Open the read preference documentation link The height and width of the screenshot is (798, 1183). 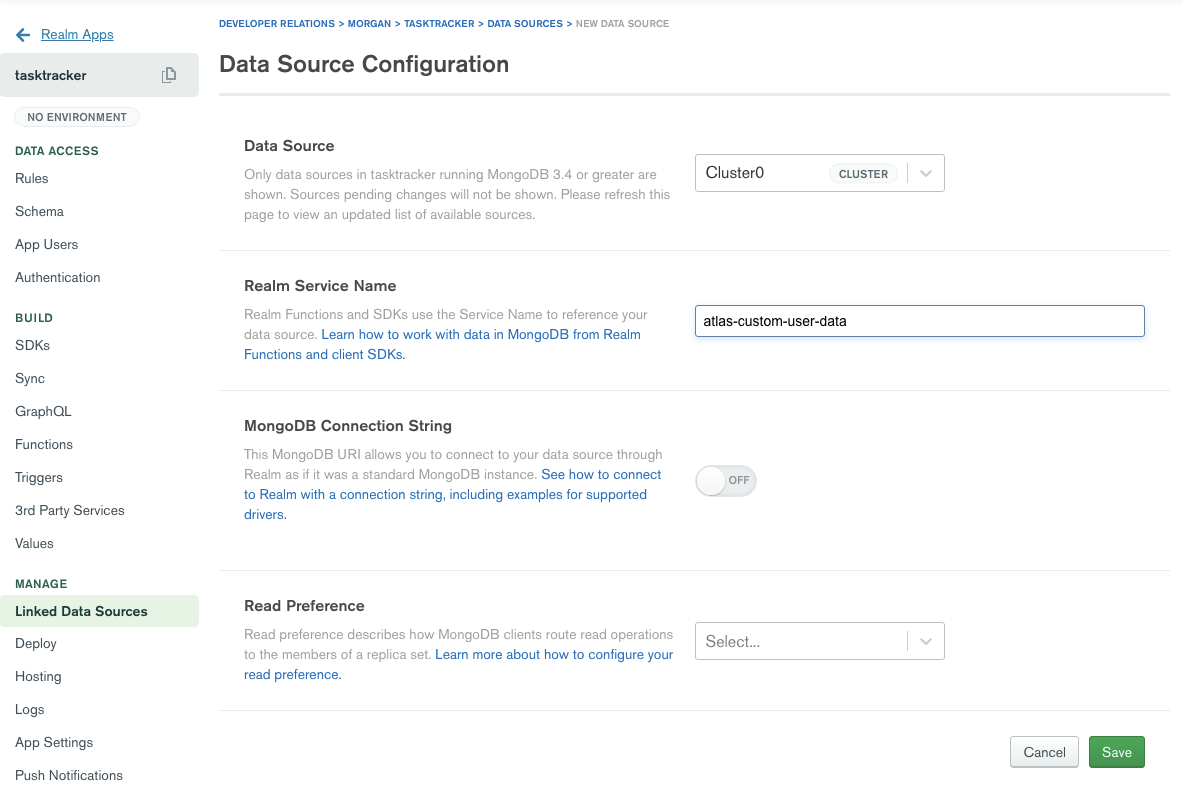coord(554,655)
